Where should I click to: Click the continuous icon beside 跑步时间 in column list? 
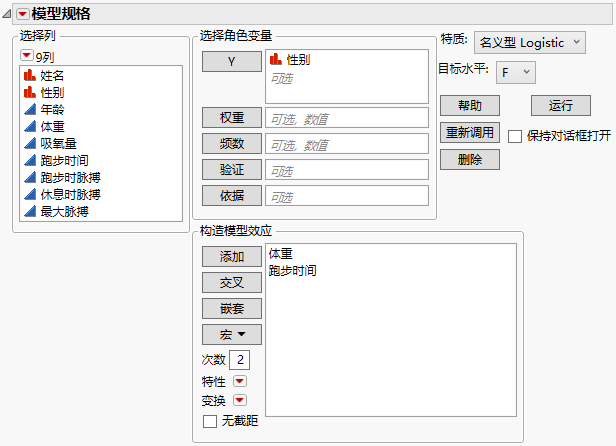30,160
